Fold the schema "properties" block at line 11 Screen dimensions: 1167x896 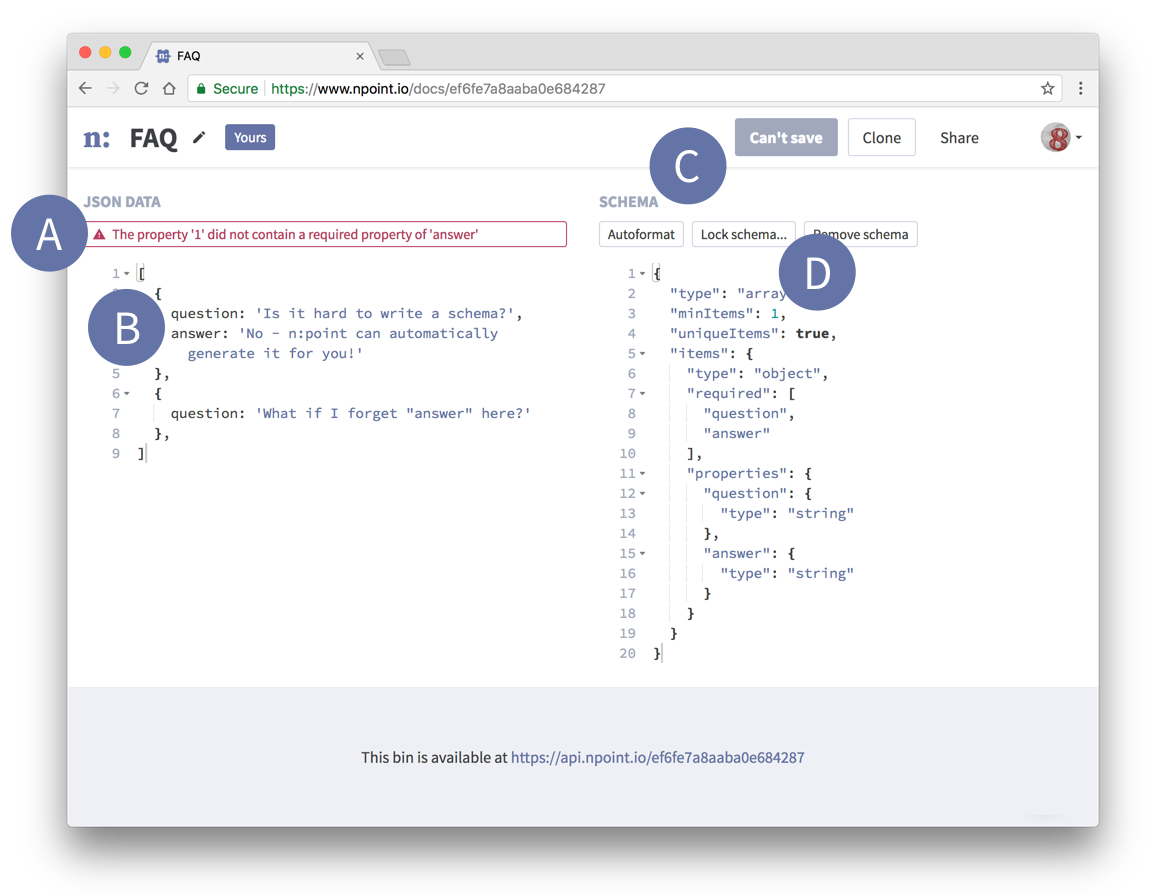642,474
